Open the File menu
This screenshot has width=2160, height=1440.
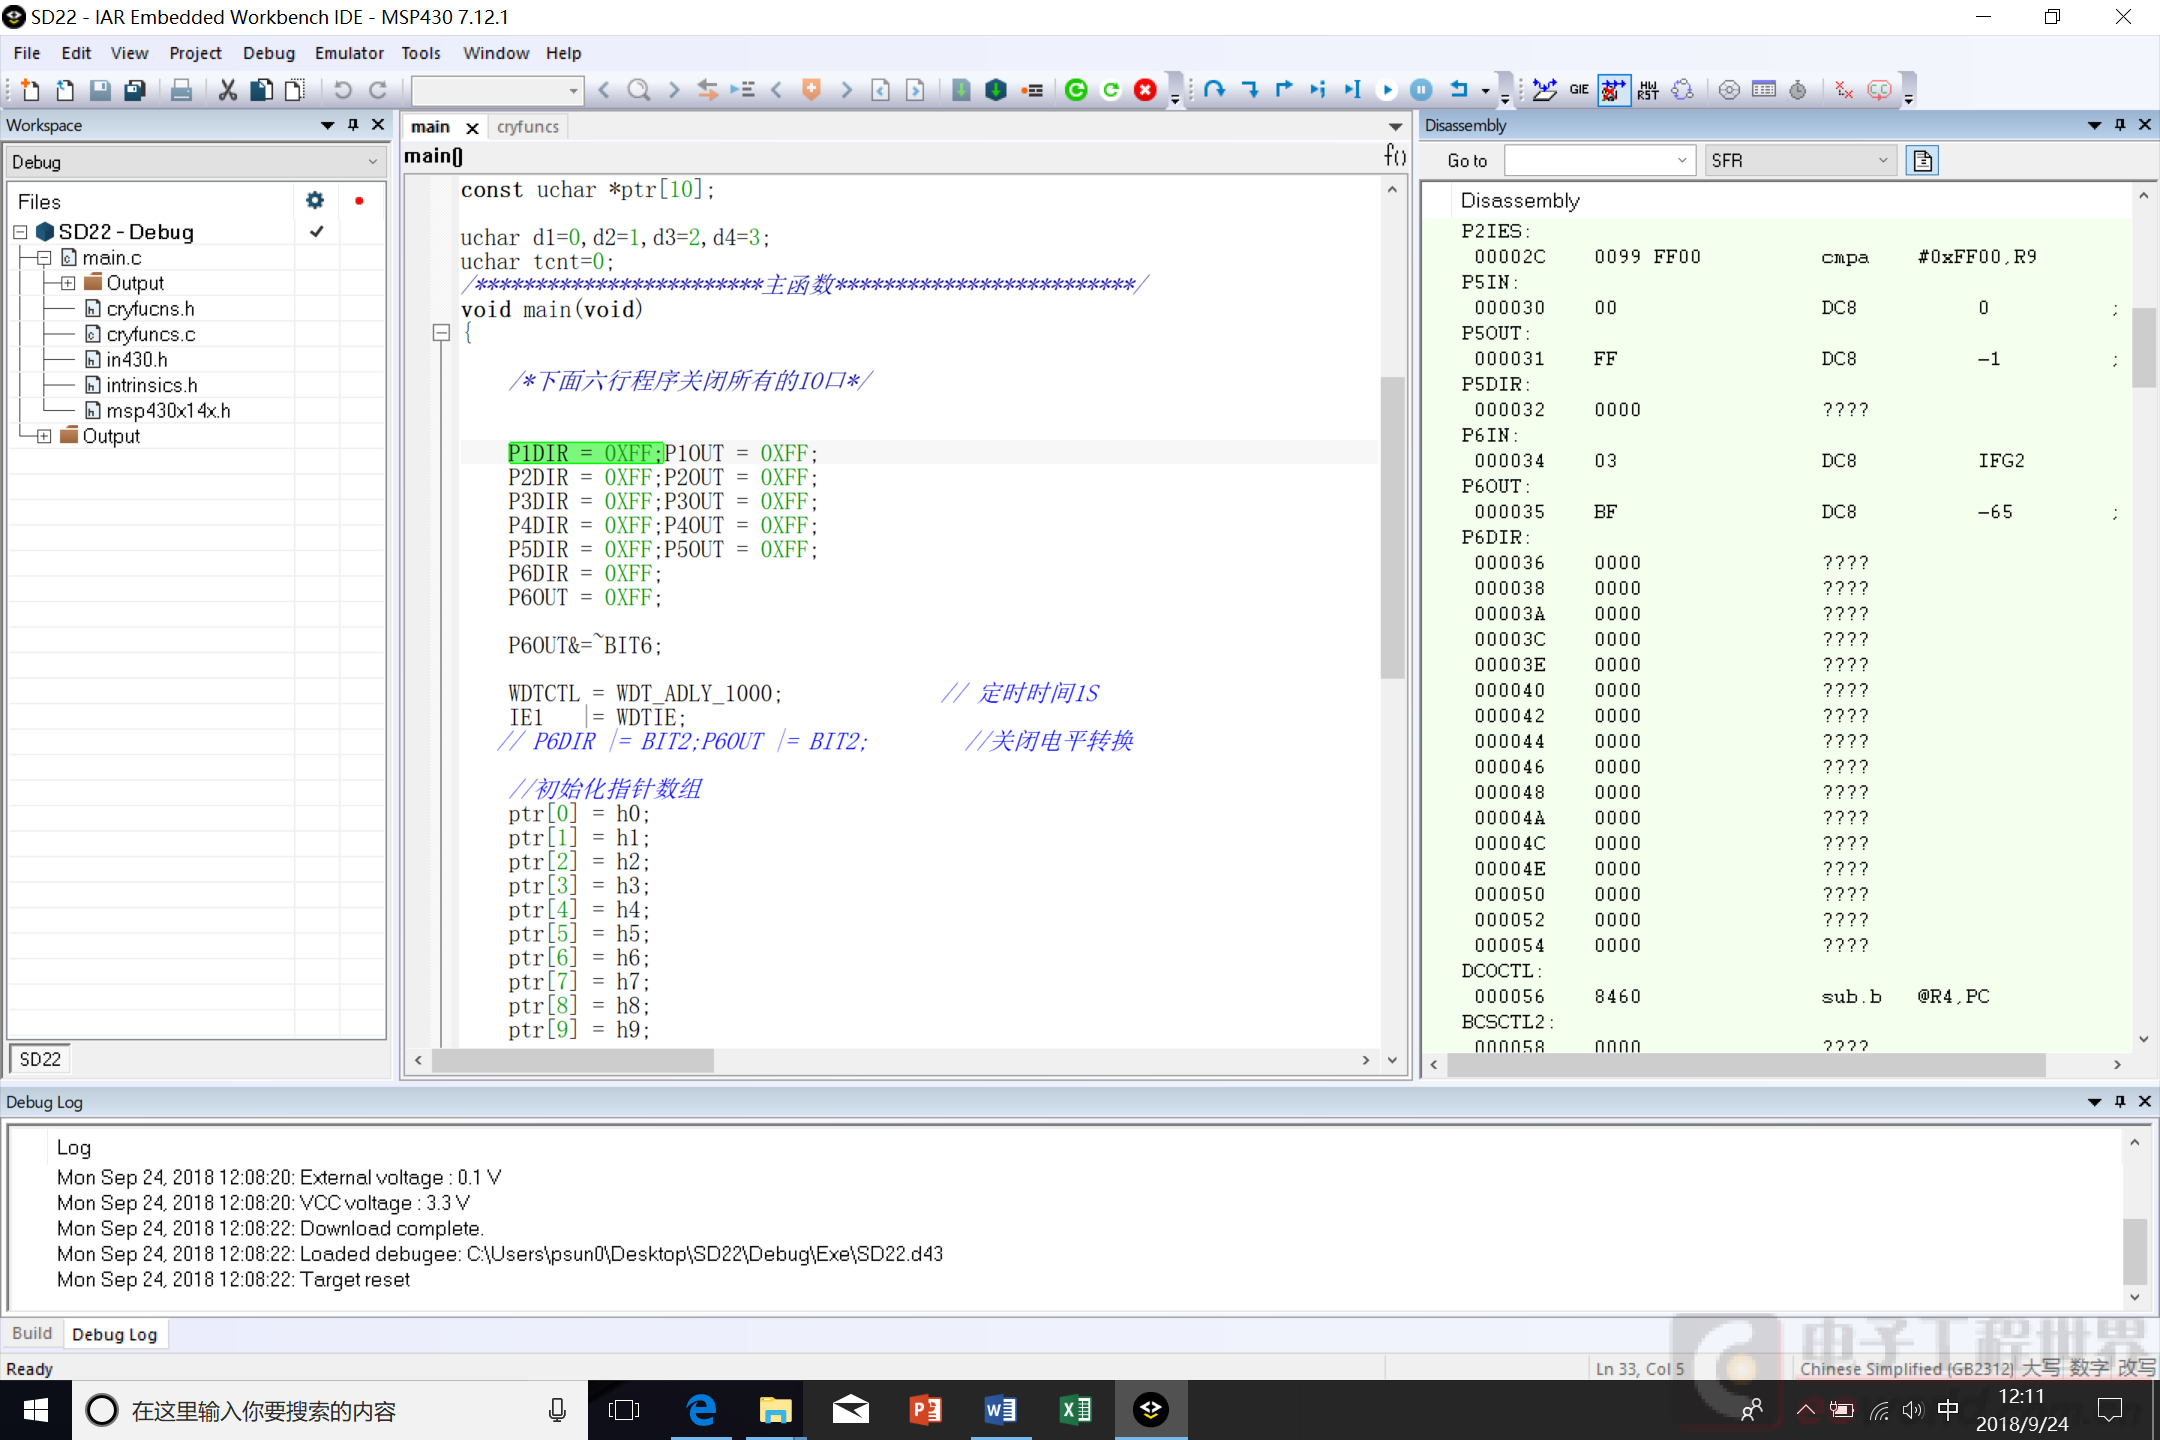point(27,53)
